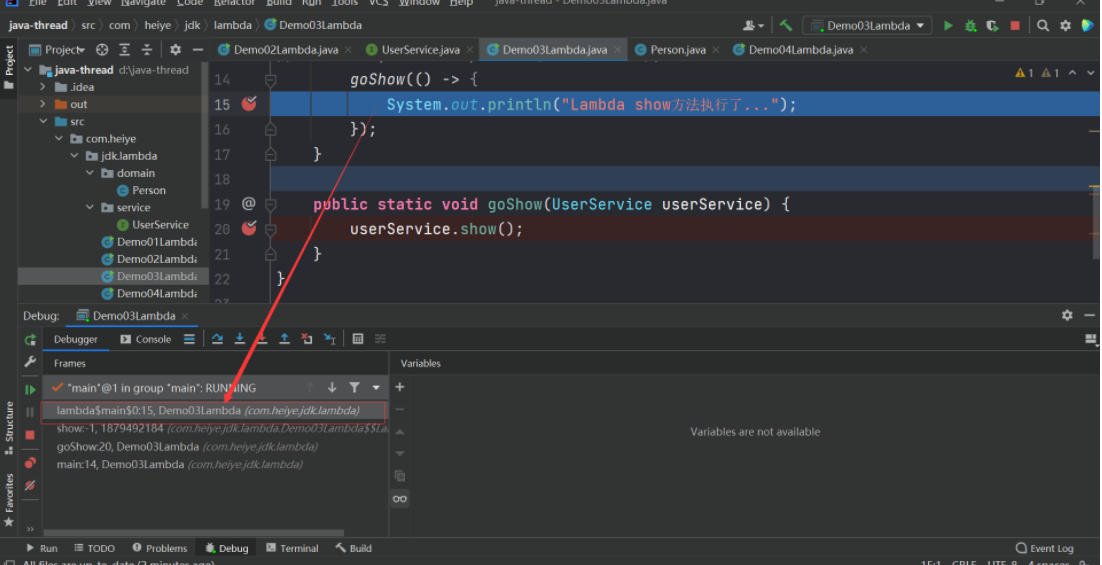
Task: Run with coverage icon in top toolbar
Action: [x=992, y=26]
